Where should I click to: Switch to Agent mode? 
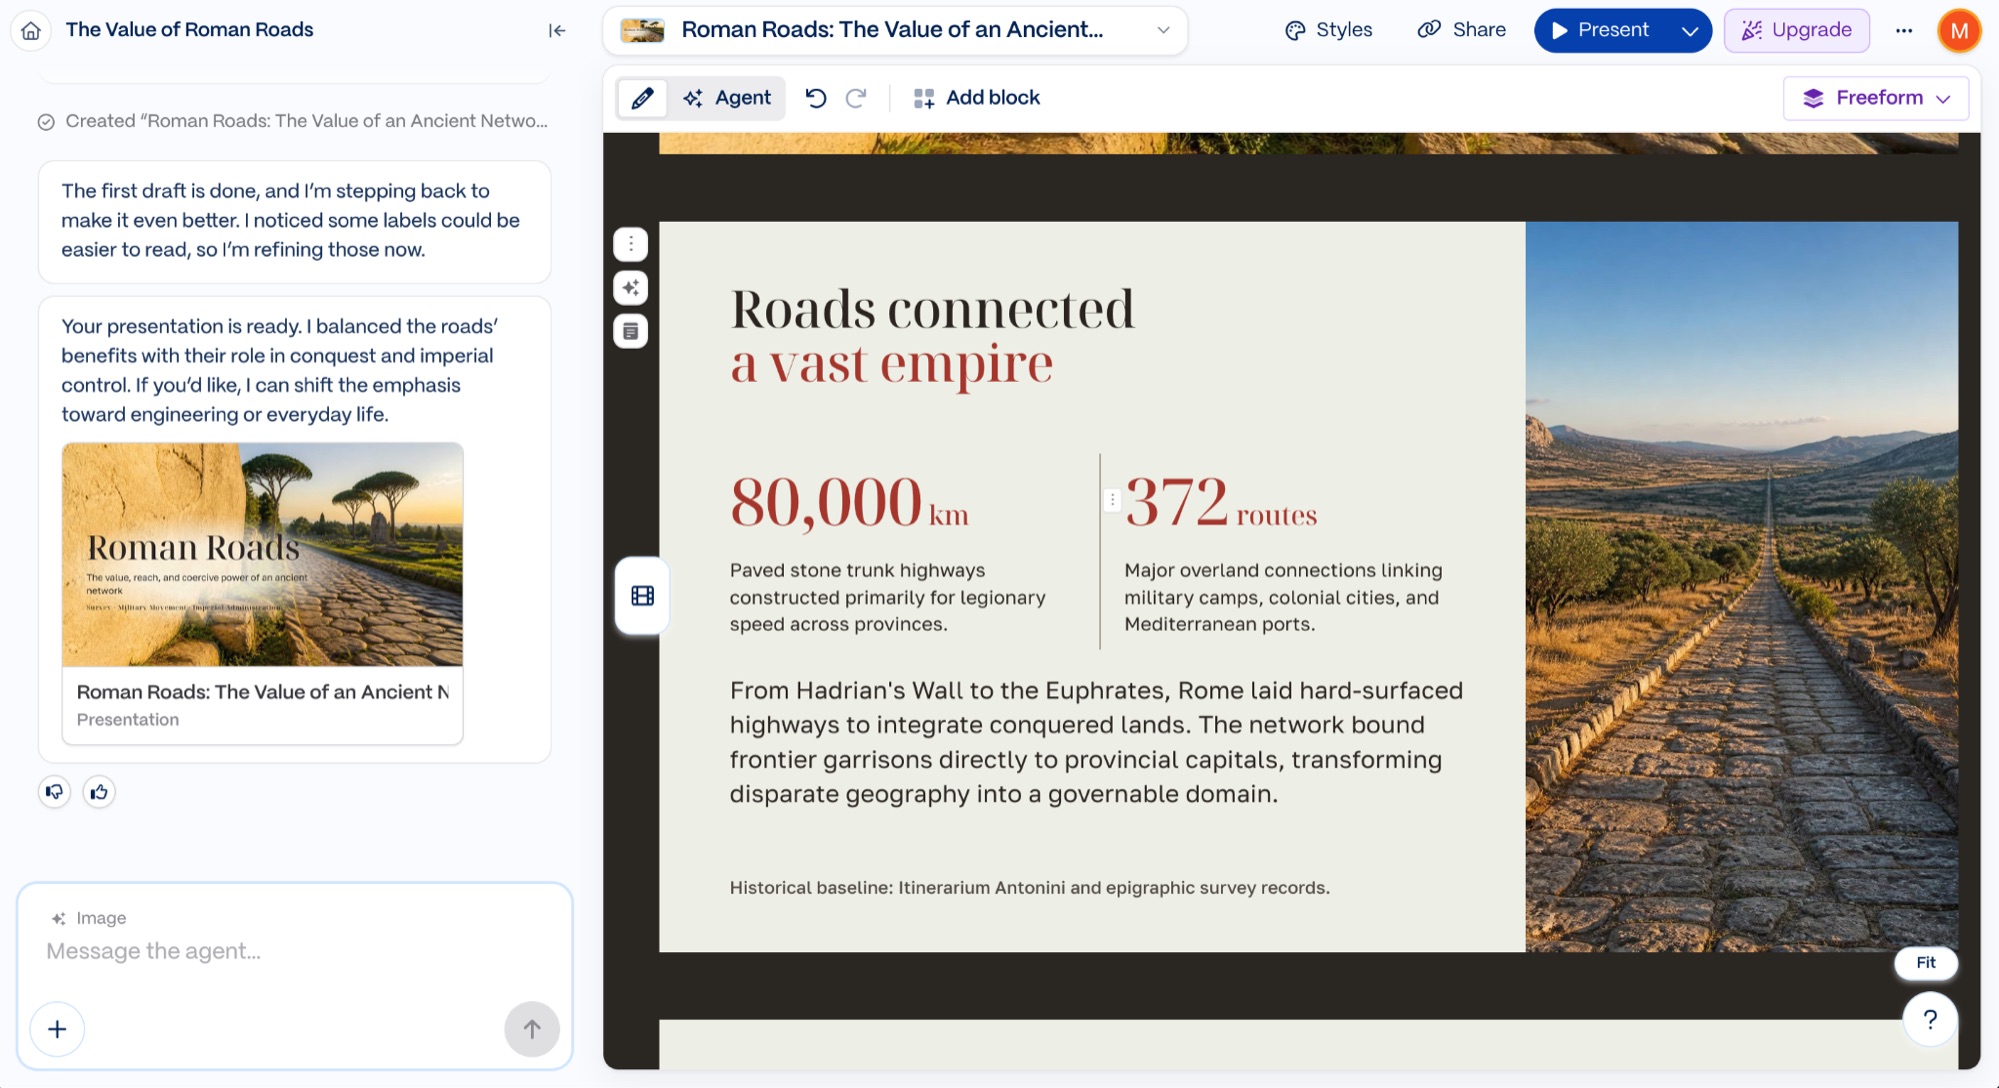click(727, 98)
